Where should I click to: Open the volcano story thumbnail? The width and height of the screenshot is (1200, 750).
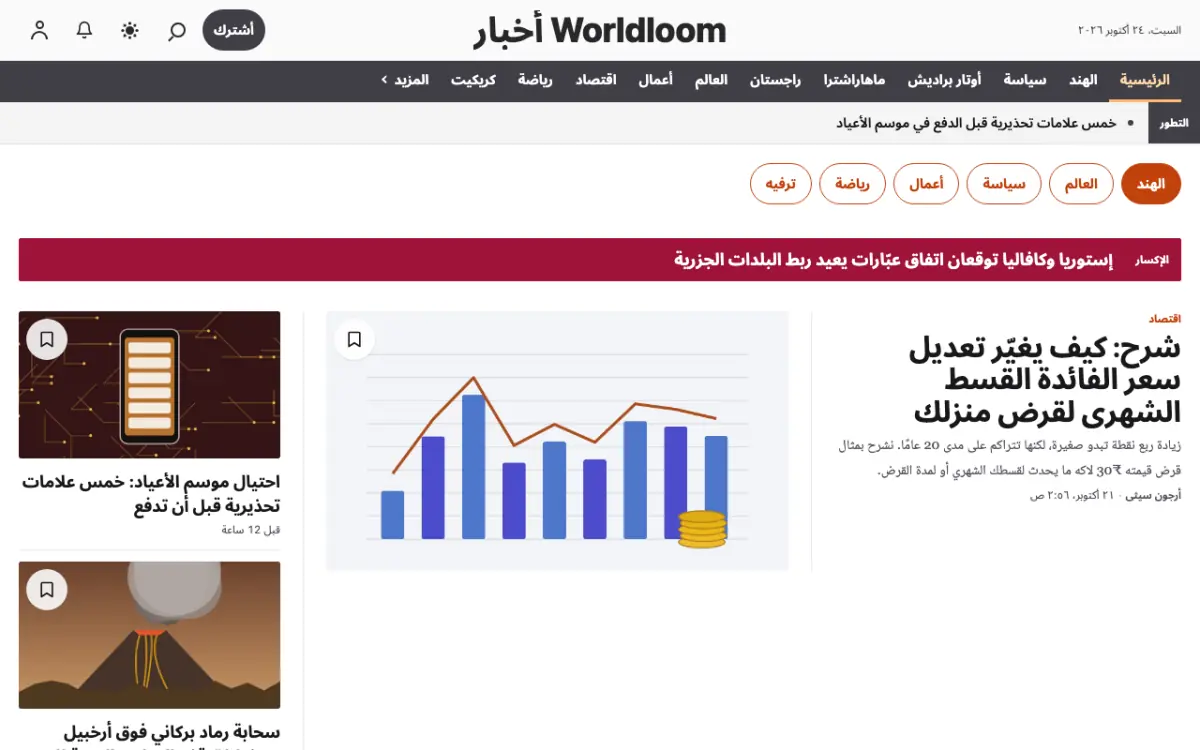pos(150,635)
